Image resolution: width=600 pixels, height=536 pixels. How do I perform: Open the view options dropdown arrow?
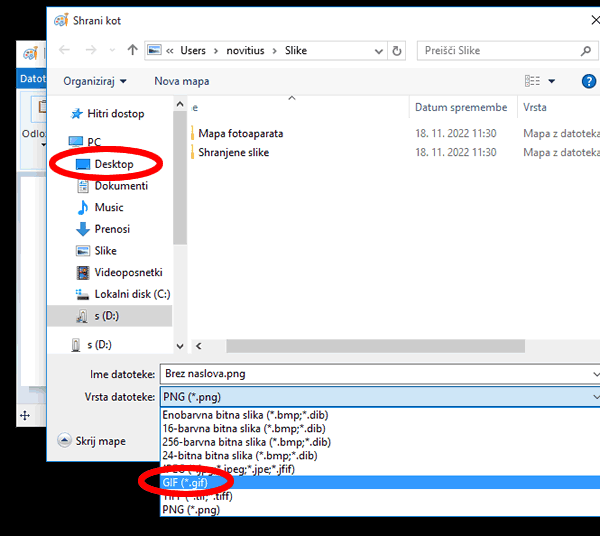551,81
